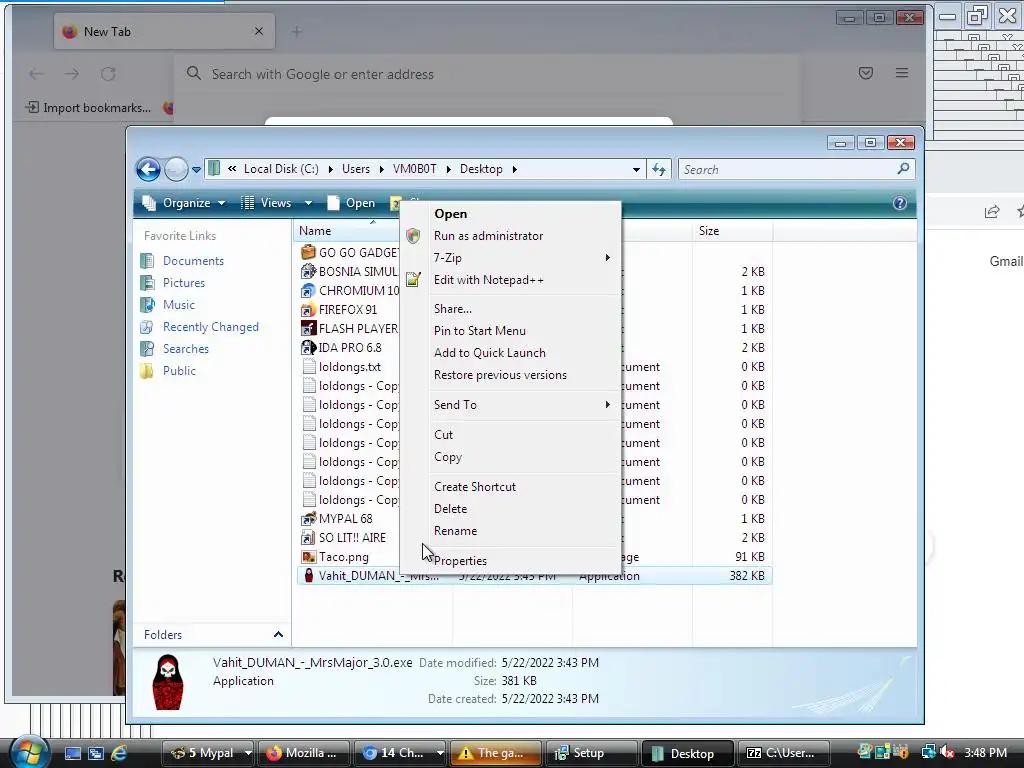Sort files by Name column header
Viewport: 1024px width, 768px height.
click(x=315, y=231)
